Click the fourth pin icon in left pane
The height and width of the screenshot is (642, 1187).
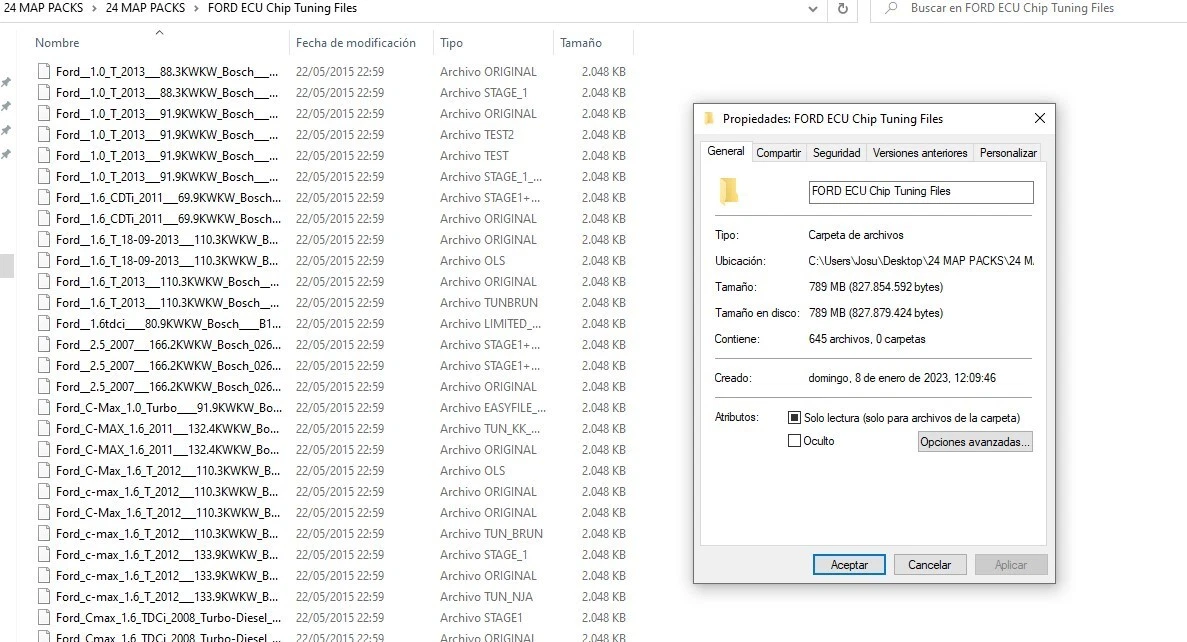pos(6,154)
